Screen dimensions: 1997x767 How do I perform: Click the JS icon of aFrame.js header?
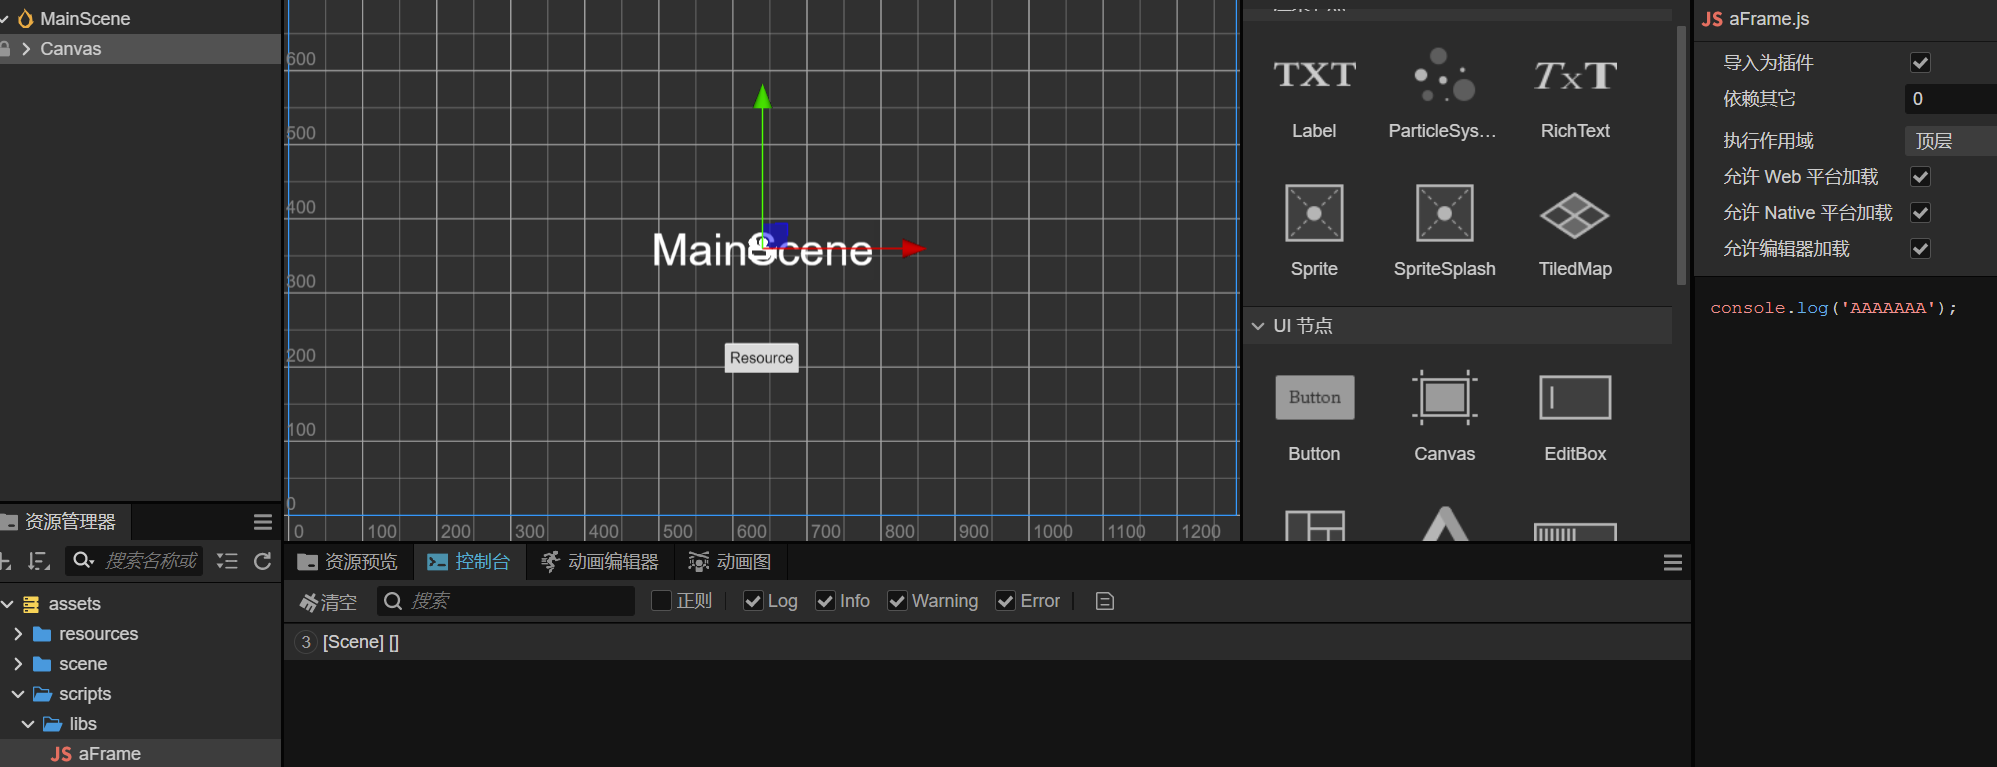click(x=1712, y=19)
